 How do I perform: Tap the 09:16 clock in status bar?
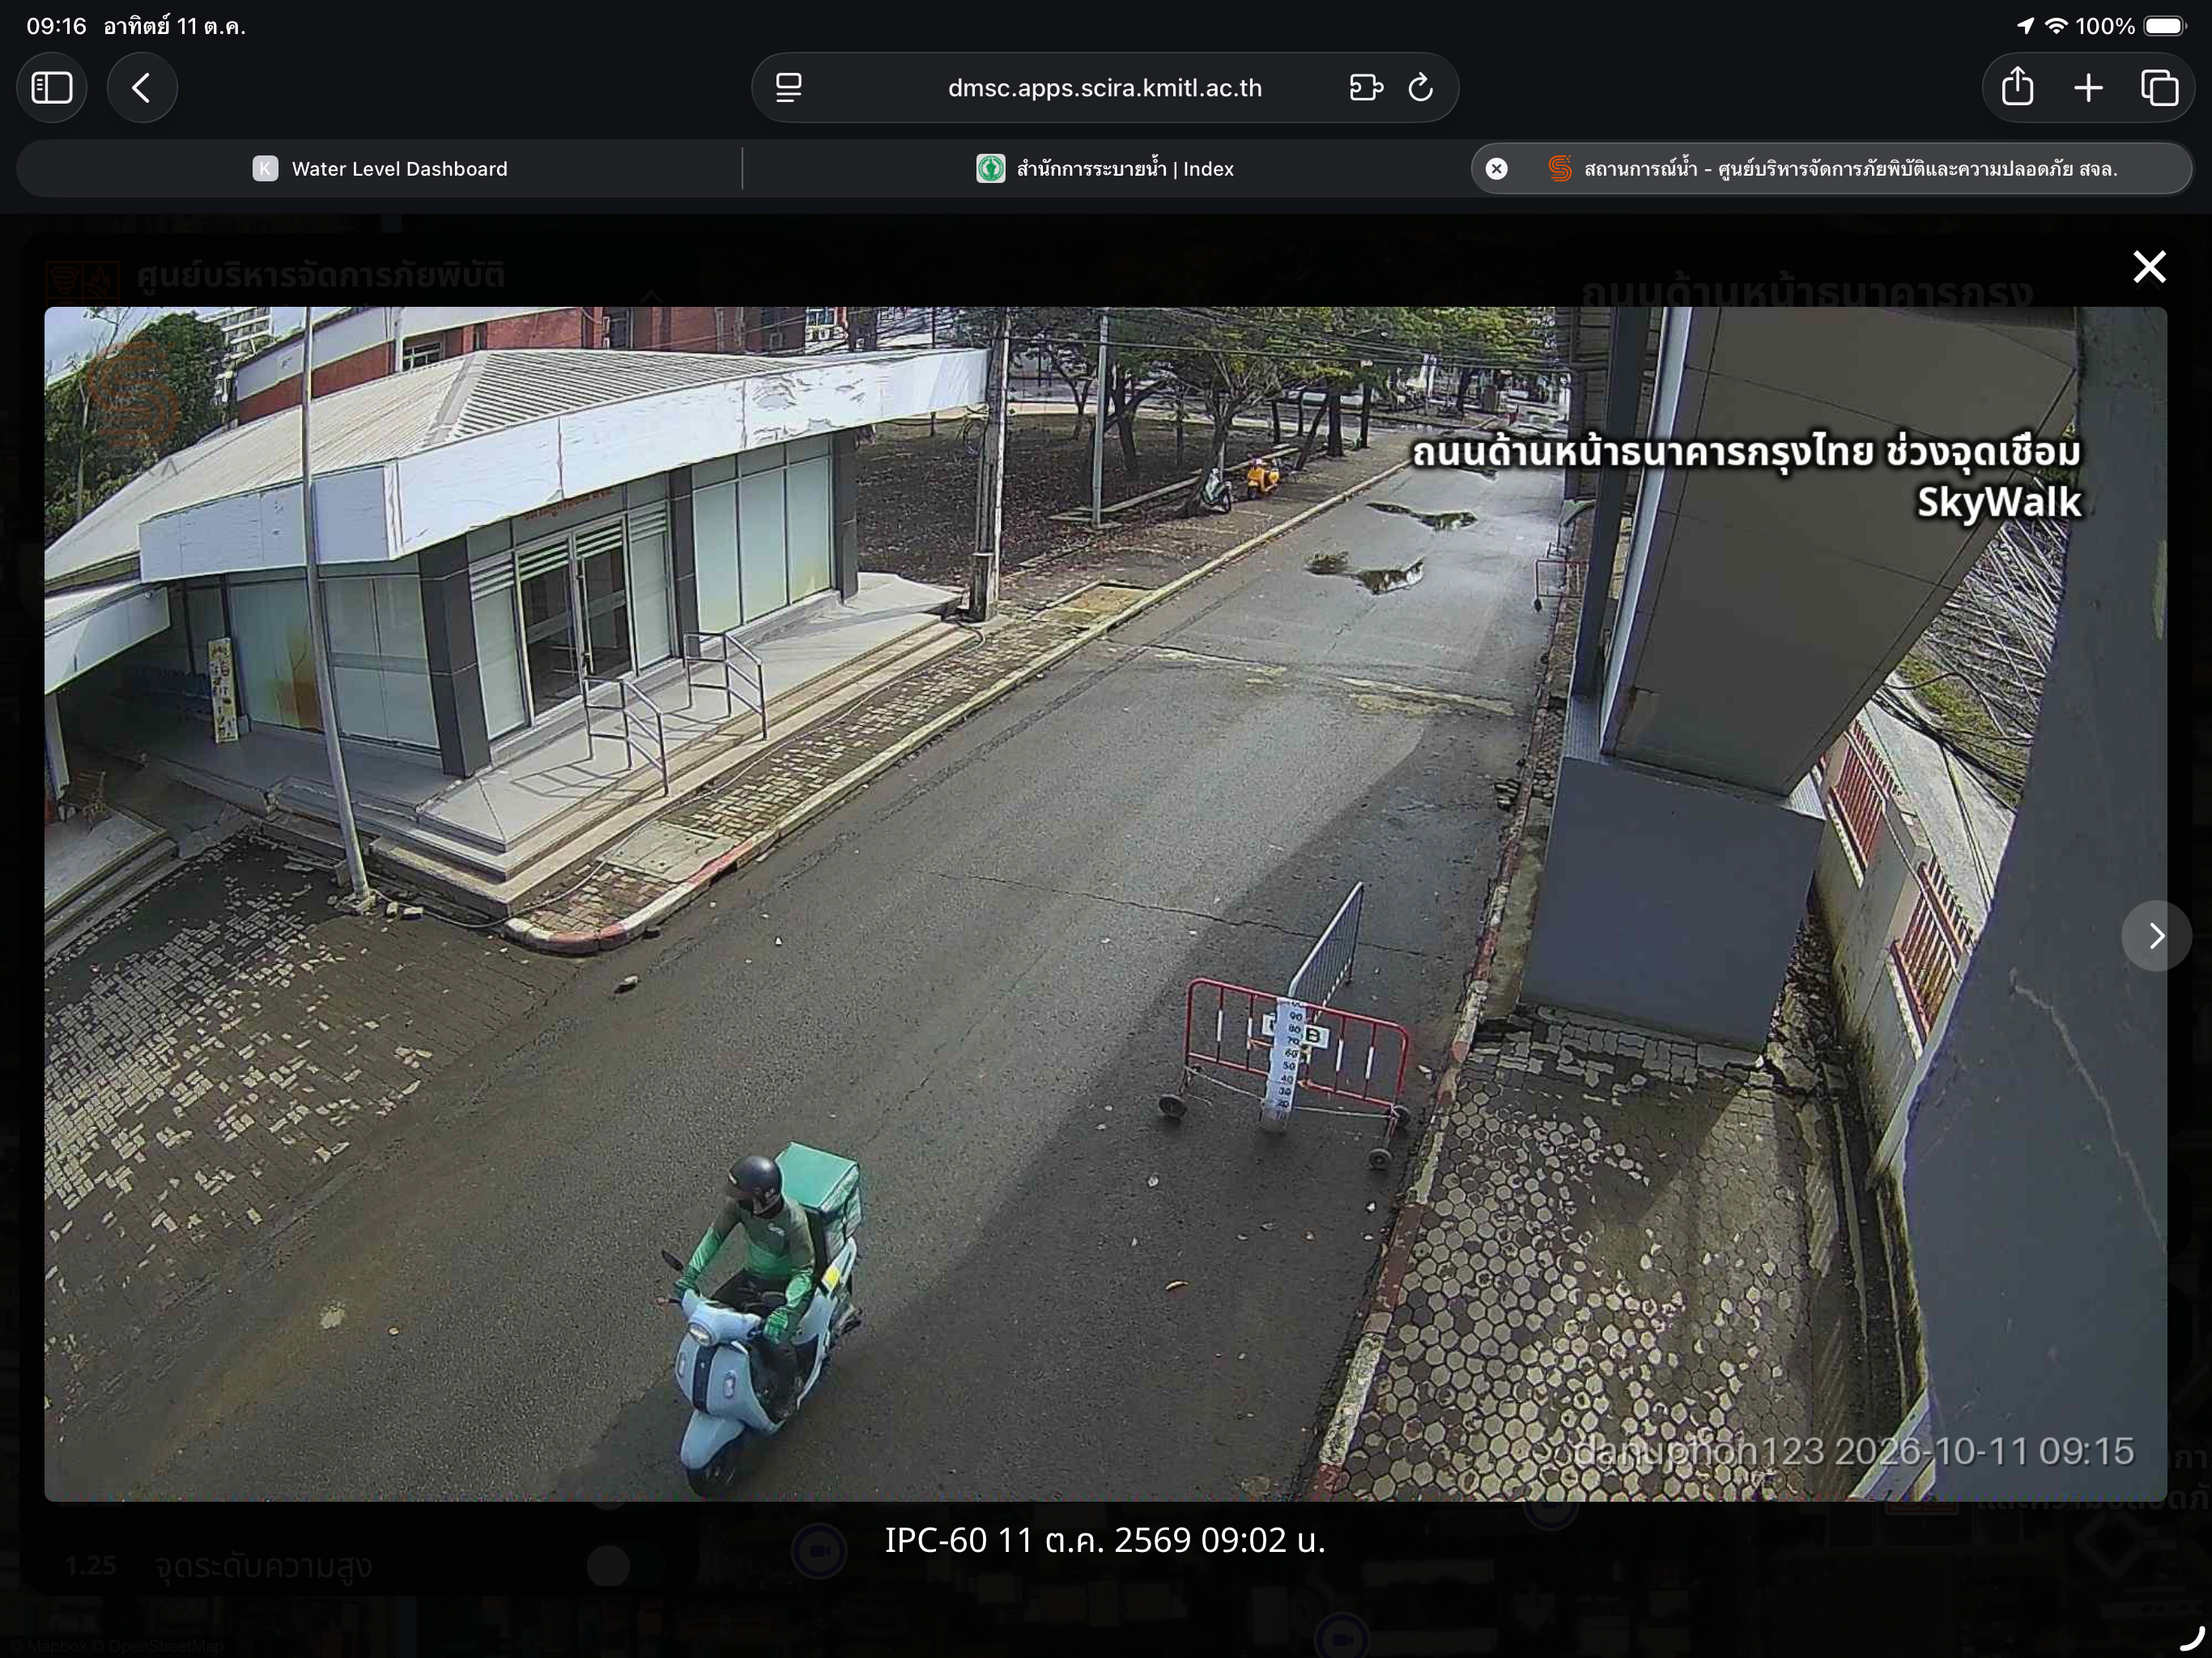coord(56,26)
